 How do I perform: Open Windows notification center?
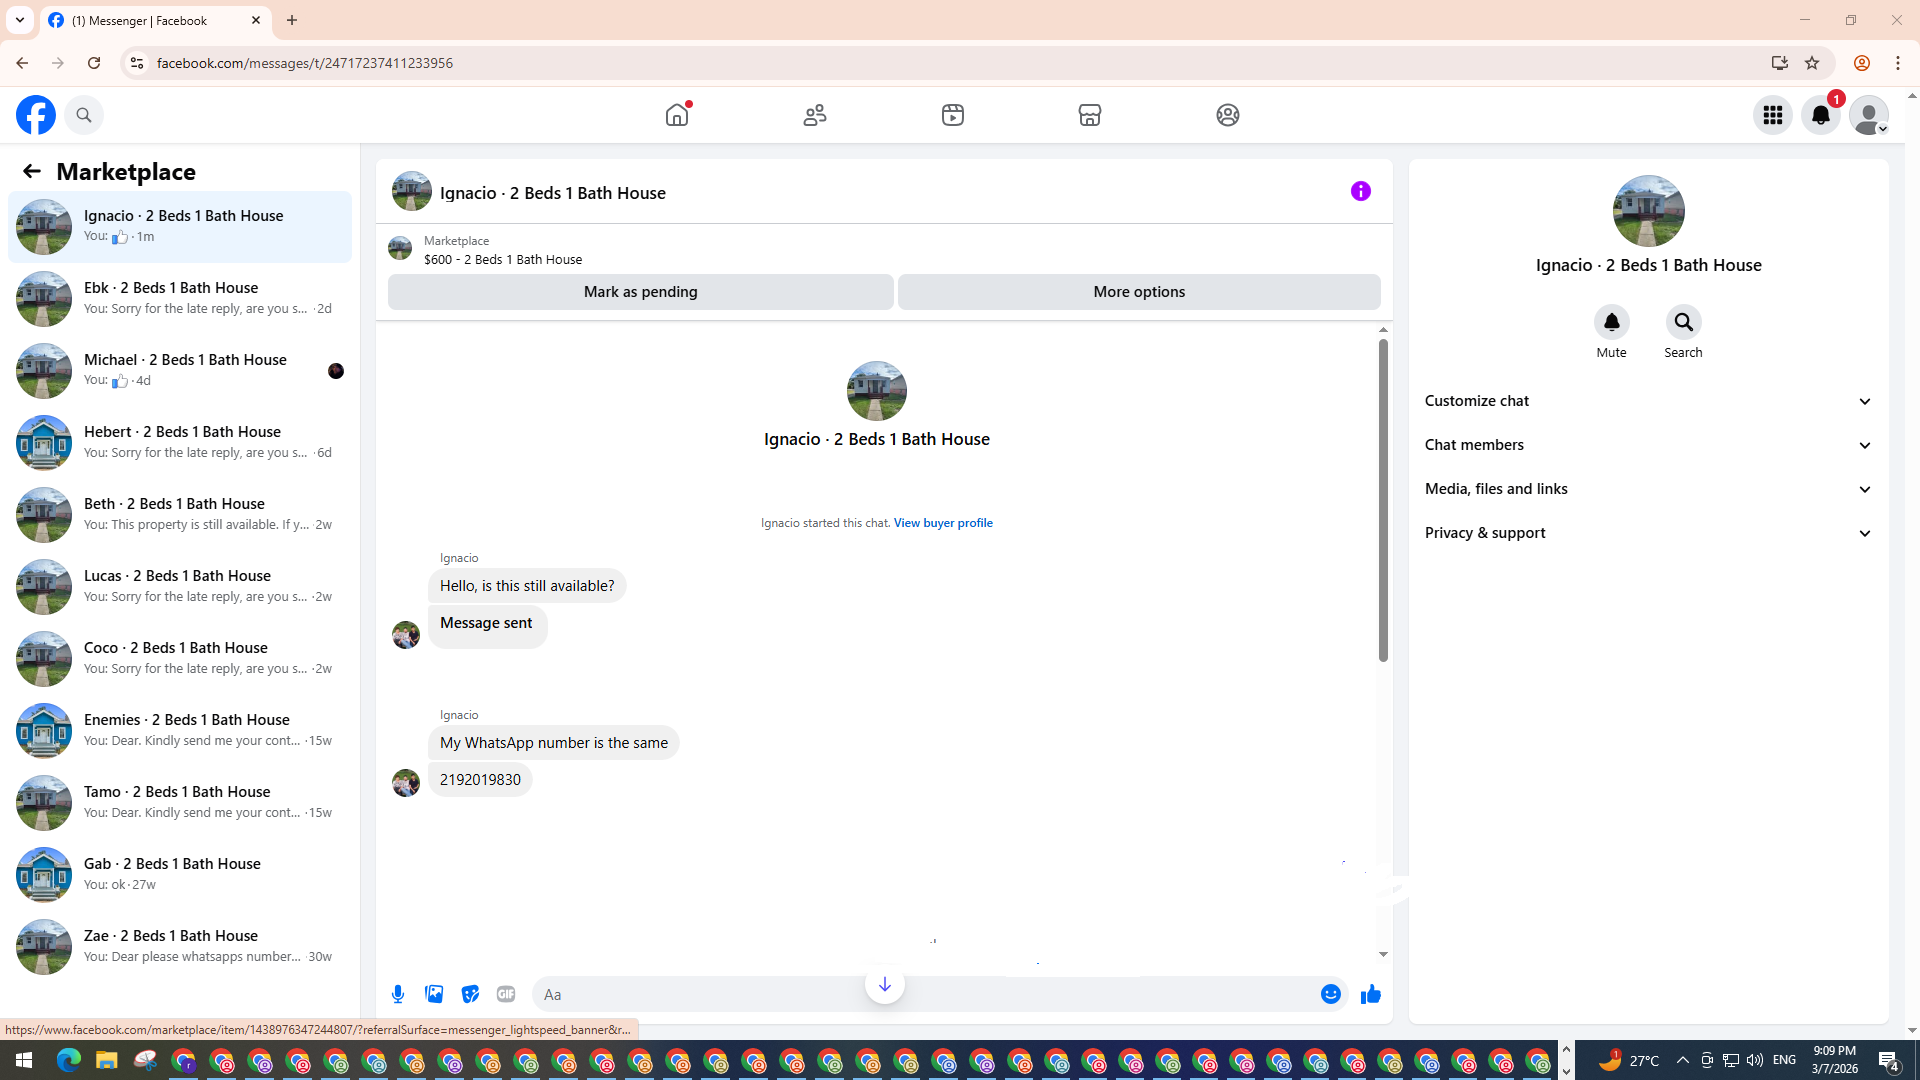coord(1889,1061)
